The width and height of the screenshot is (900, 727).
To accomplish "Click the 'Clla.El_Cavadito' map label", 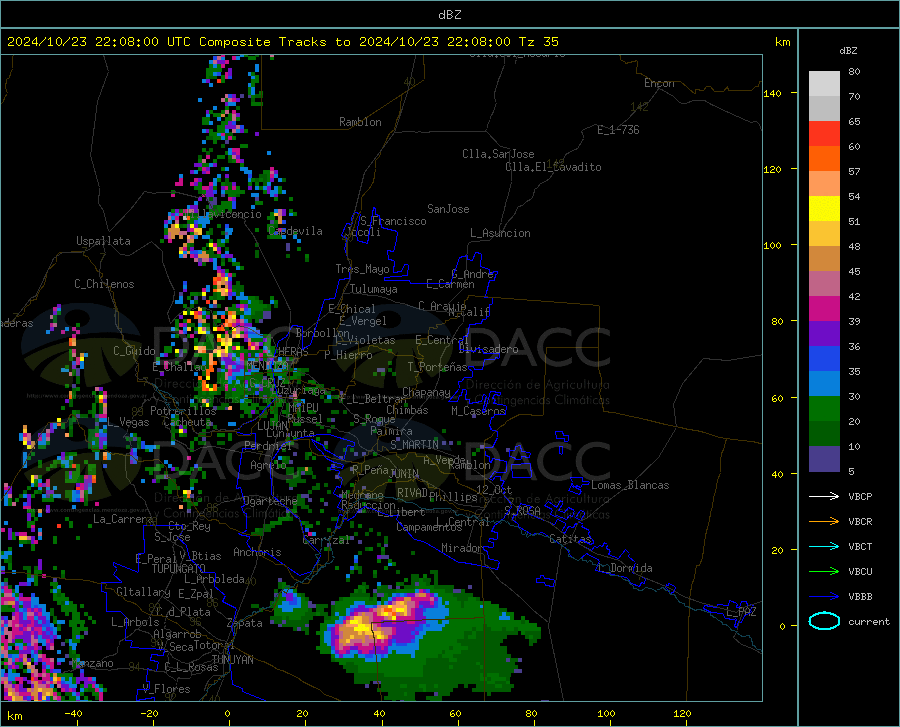I will click(553, 167).
